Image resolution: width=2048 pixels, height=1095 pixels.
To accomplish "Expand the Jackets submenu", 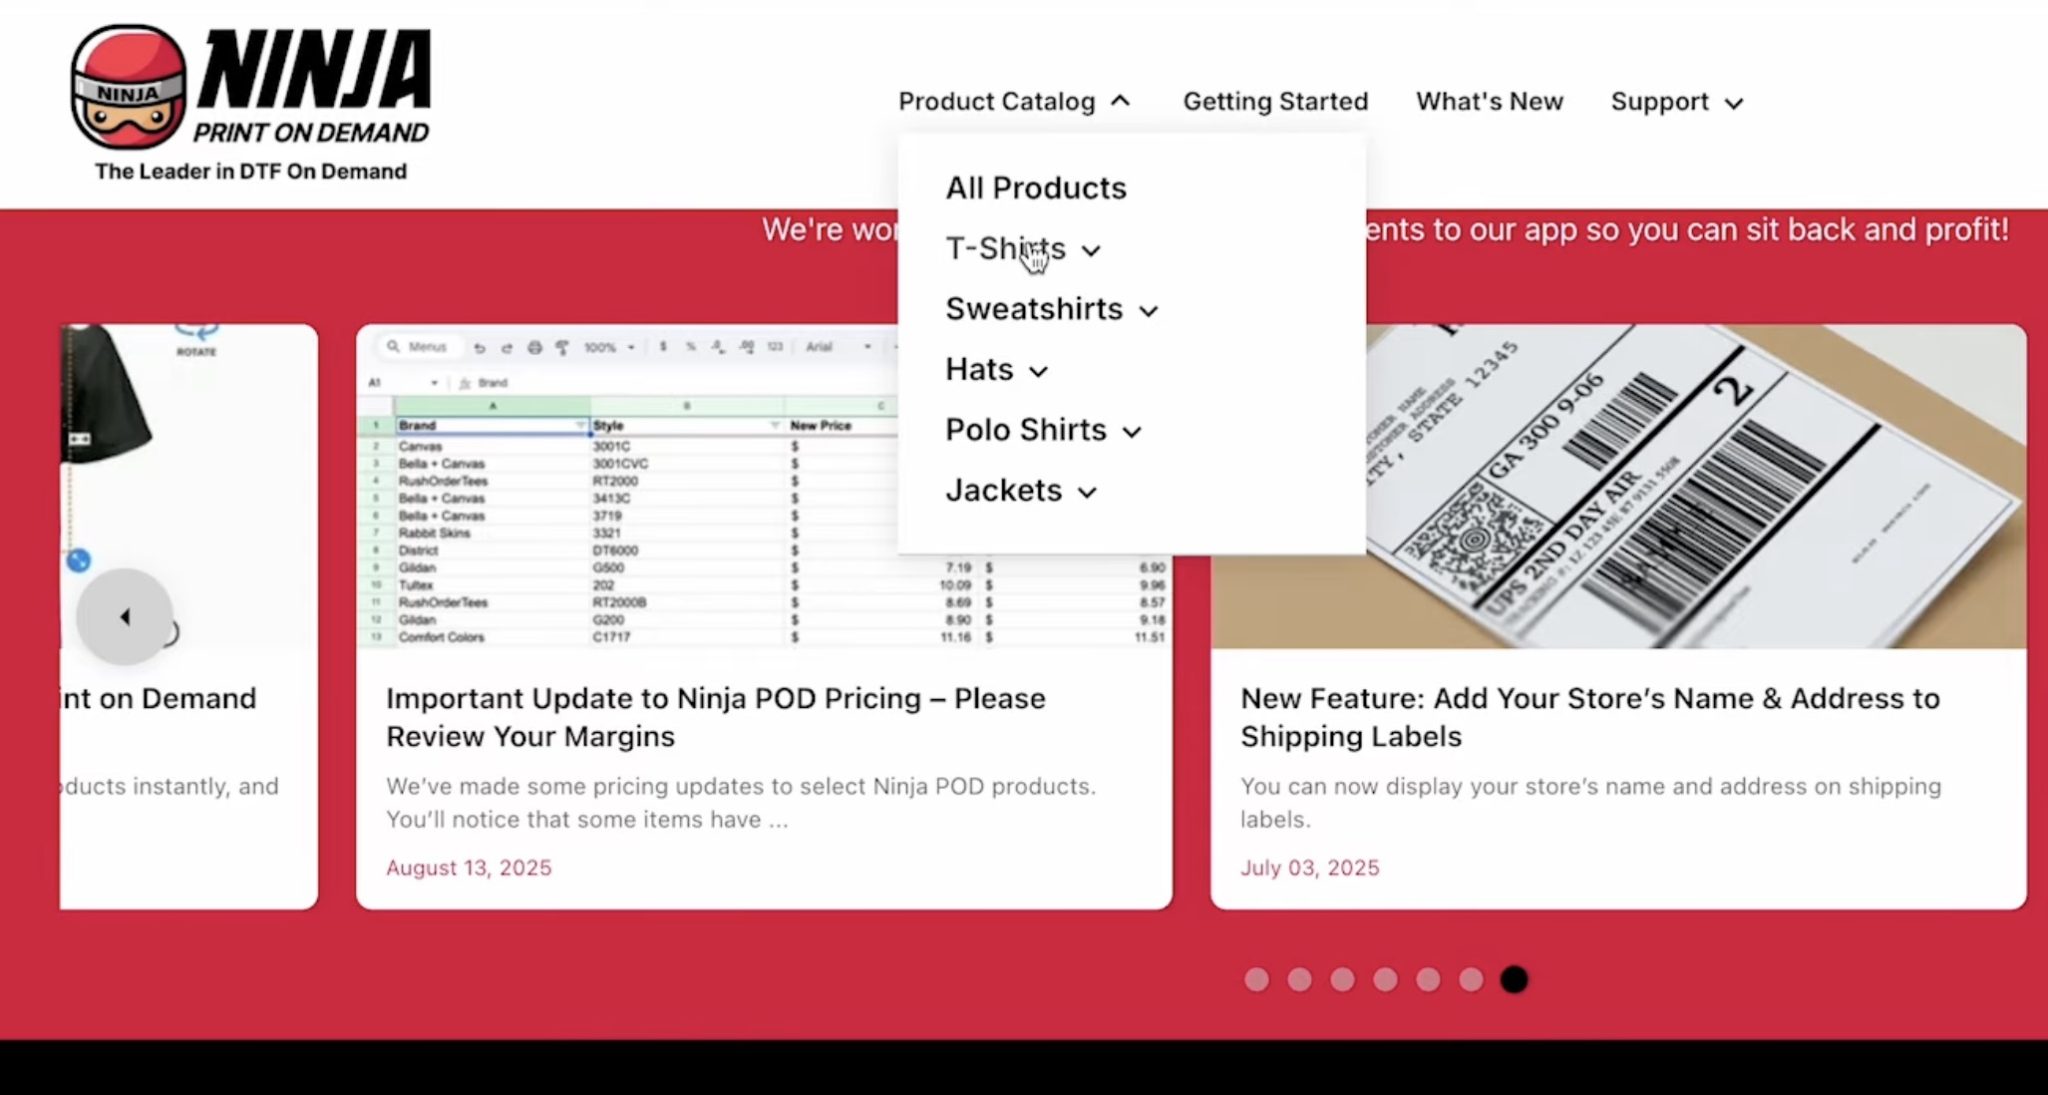I will pyautogui.click(x=1087, y=492).
